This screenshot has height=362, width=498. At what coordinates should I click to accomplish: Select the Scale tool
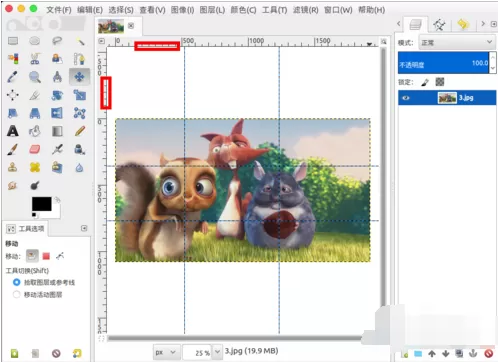click(x=80, y=95)
